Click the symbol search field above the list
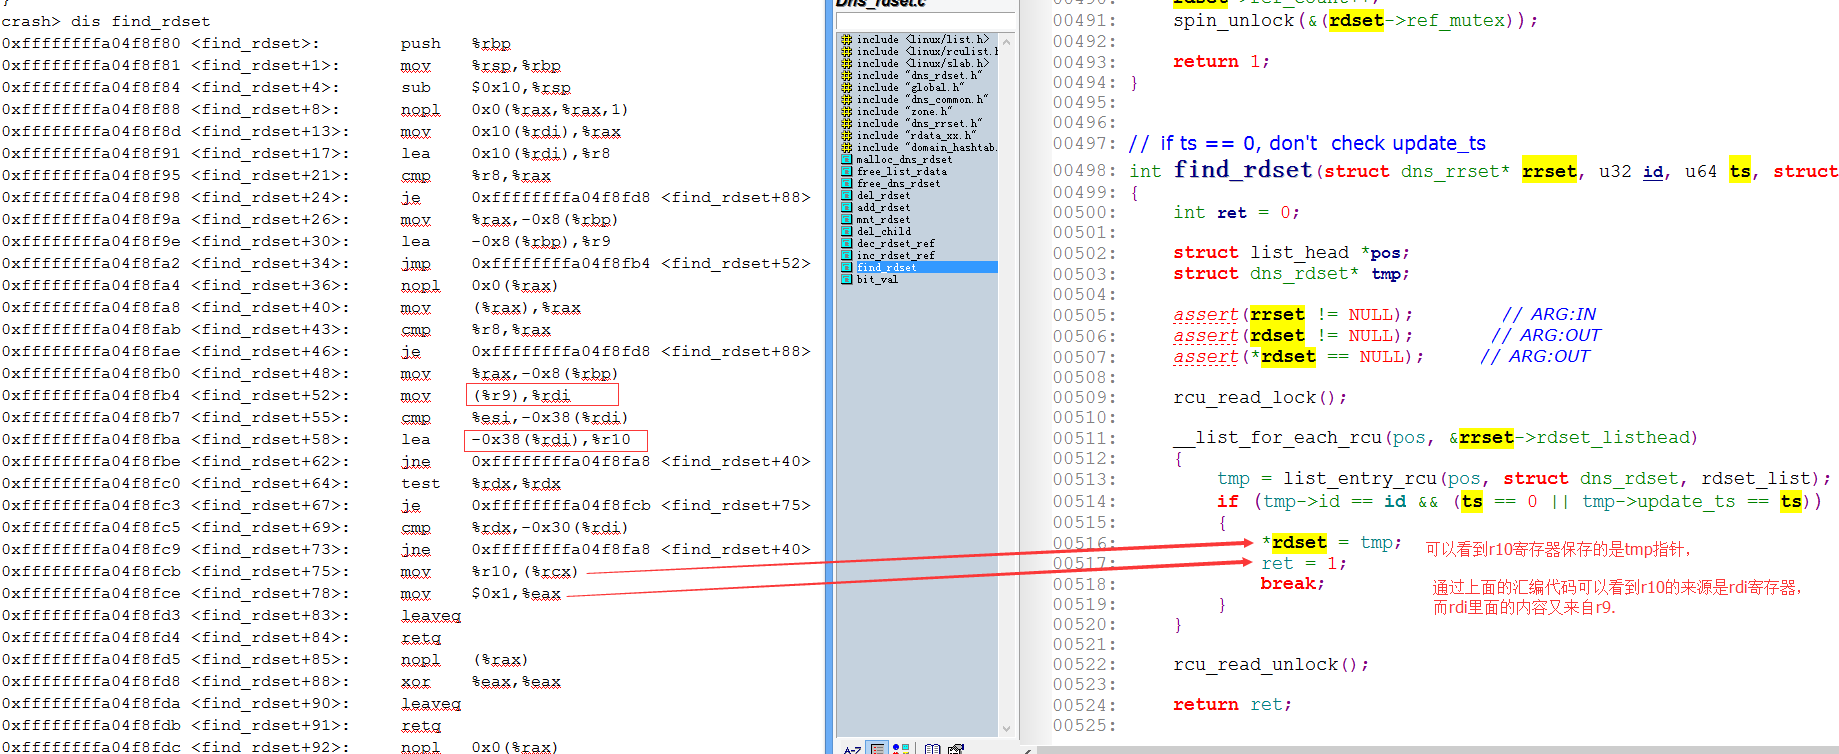 [925, 21]
